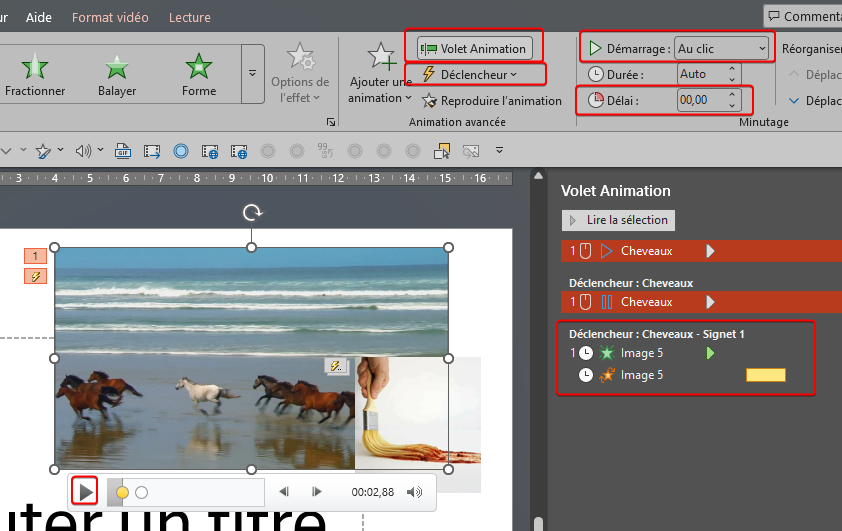Toggle the Volet Animation pane

pyautogui.click(x=475, y=48)
